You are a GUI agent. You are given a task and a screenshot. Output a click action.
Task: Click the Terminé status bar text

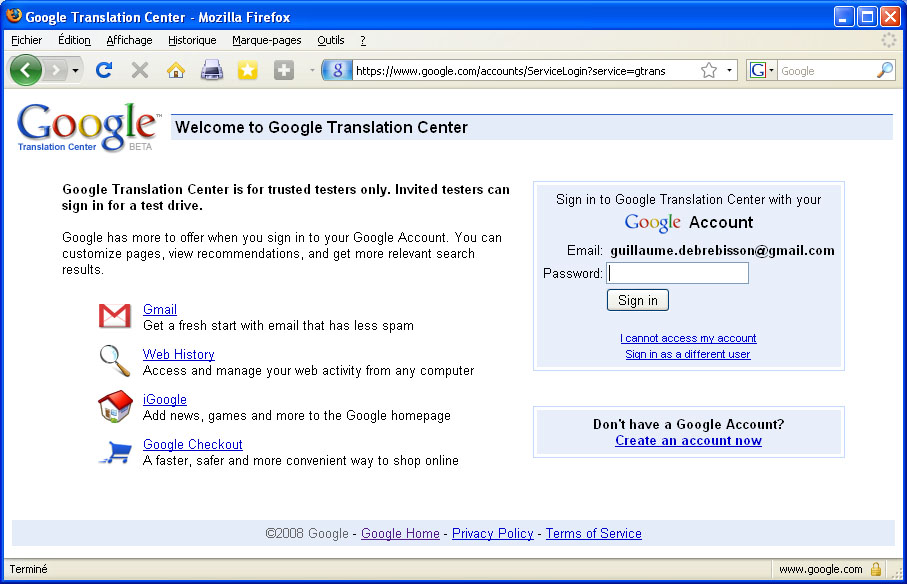pos(28,570)
